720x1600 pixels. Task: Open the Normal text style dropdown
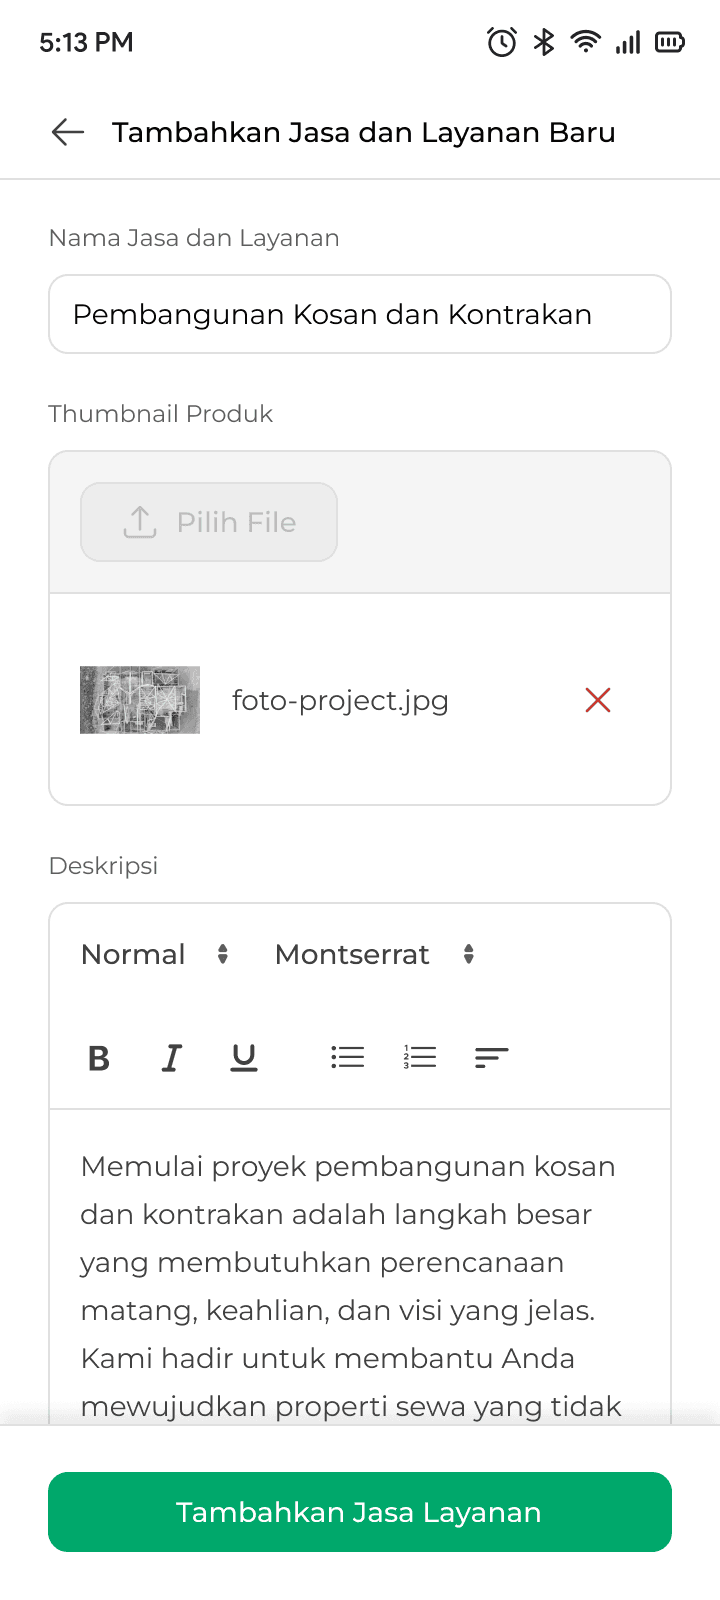[155, 954]
